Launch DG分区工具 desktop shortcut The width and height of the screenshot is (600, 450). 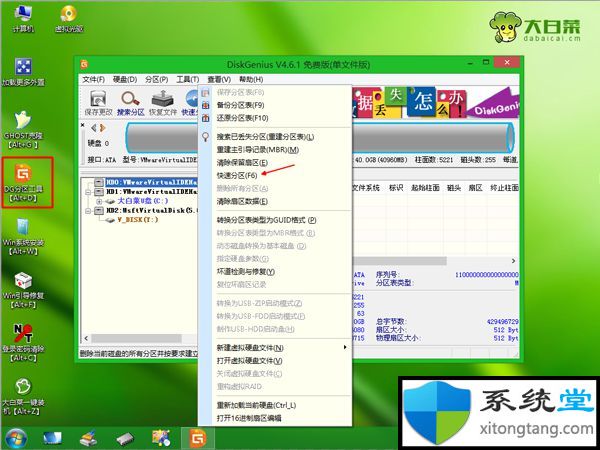point(23,183)
